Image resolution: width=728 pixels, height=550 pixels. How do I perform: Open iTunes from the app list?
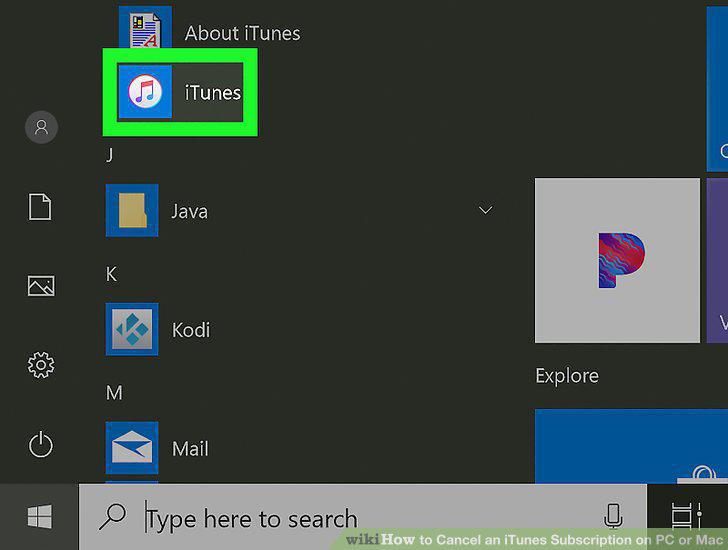pos(180,92)
